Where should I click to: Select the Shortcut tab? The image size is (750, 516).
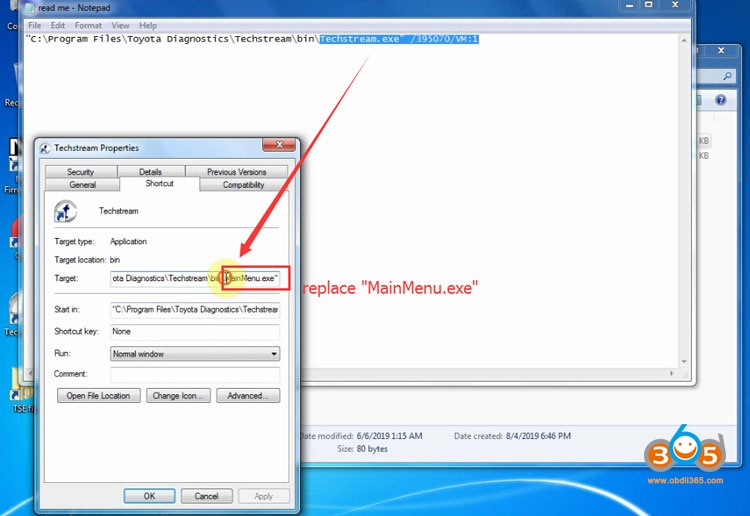pos(159,184)
